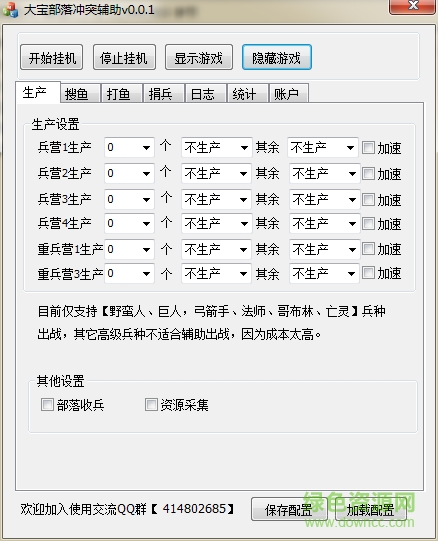Switch to the 生产 tab
This screenshot has height=541, width=438.
38,92
